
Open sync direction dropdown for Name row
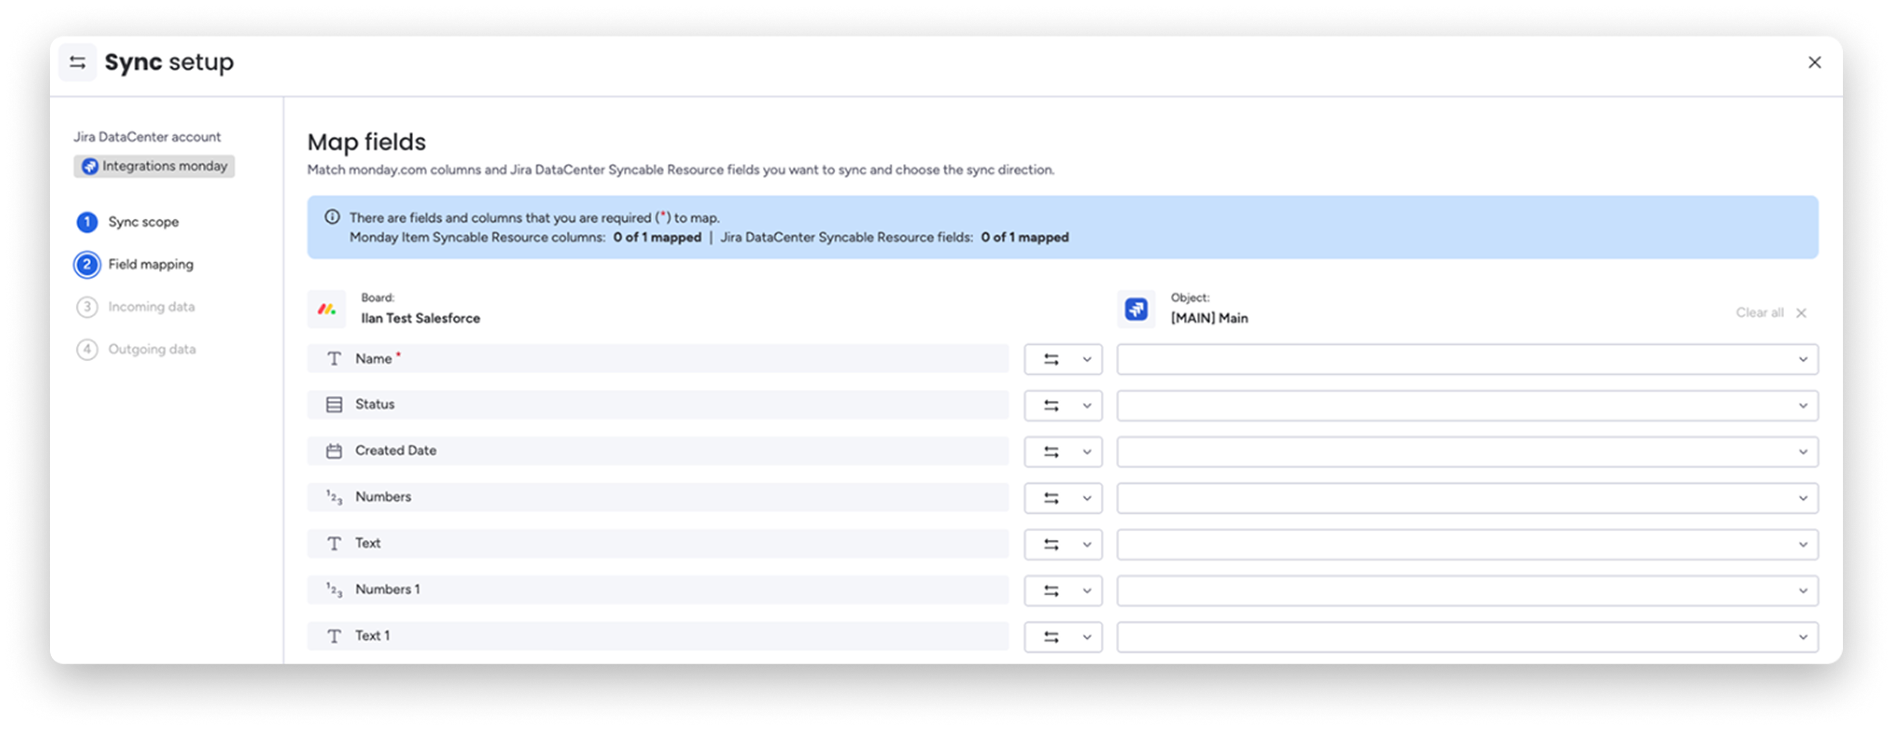coord(1063,359)
